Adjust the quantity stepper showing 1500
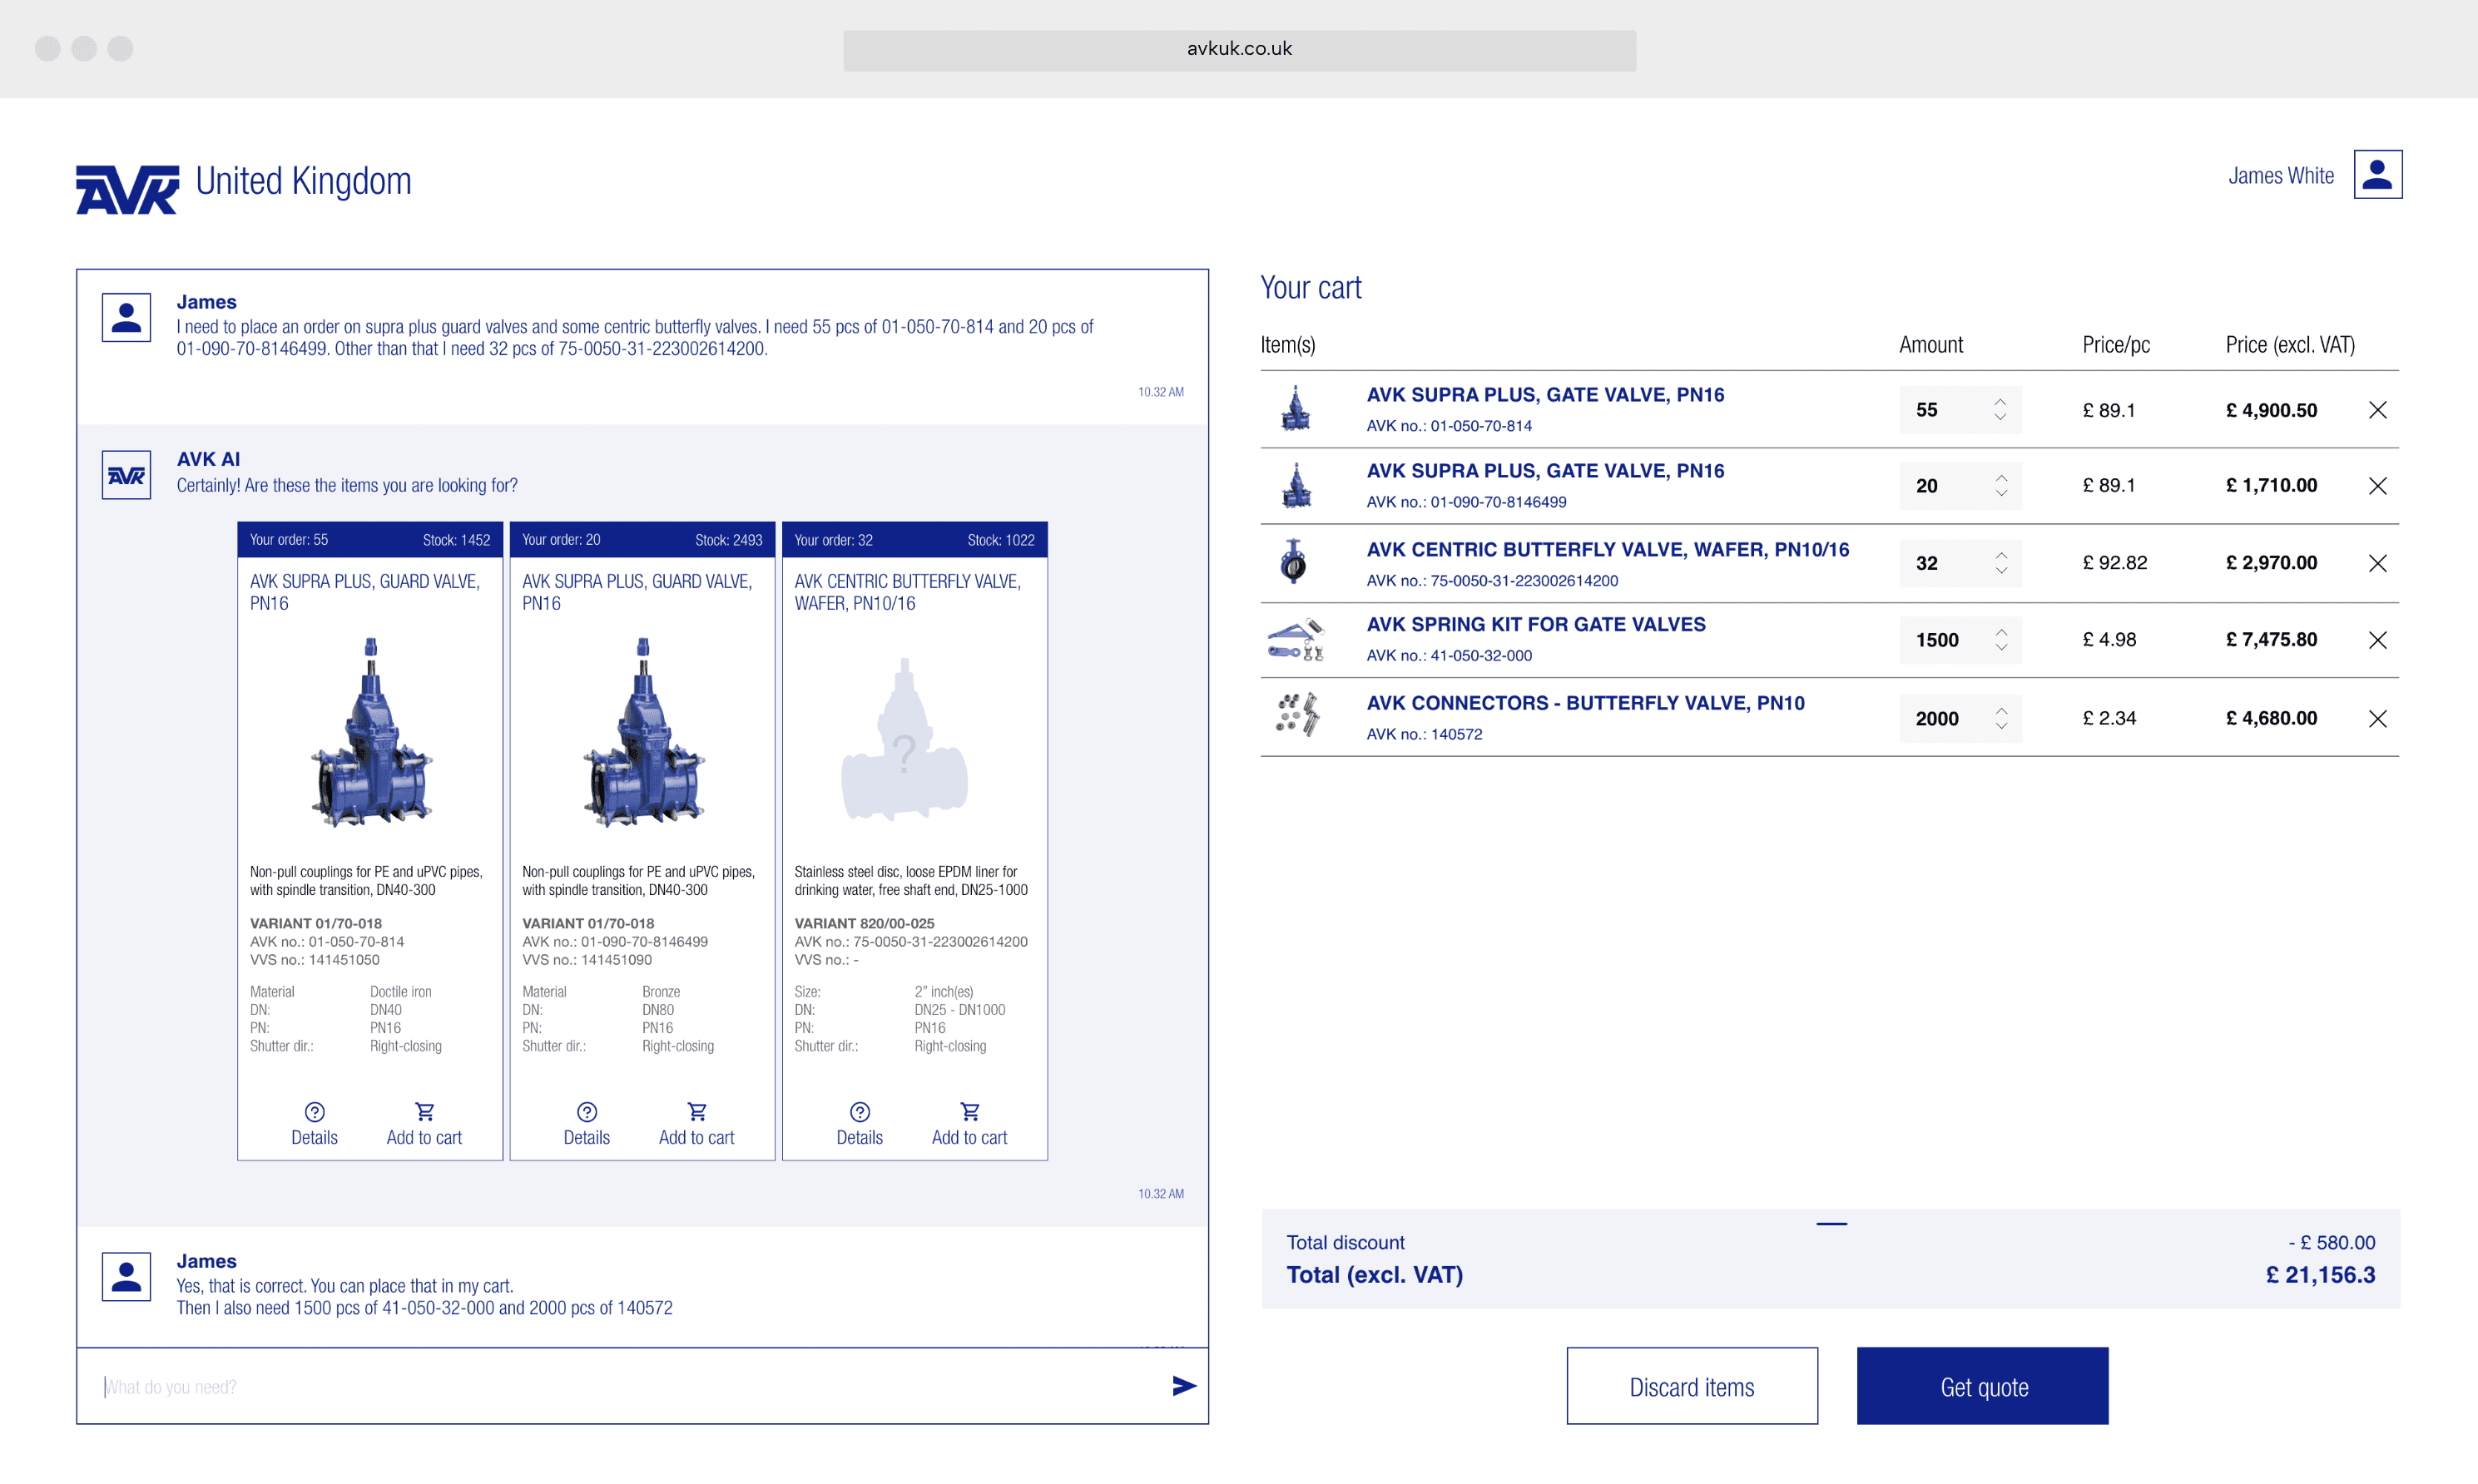Viewport: 2478px width, 1484px height. [2001, 640]
